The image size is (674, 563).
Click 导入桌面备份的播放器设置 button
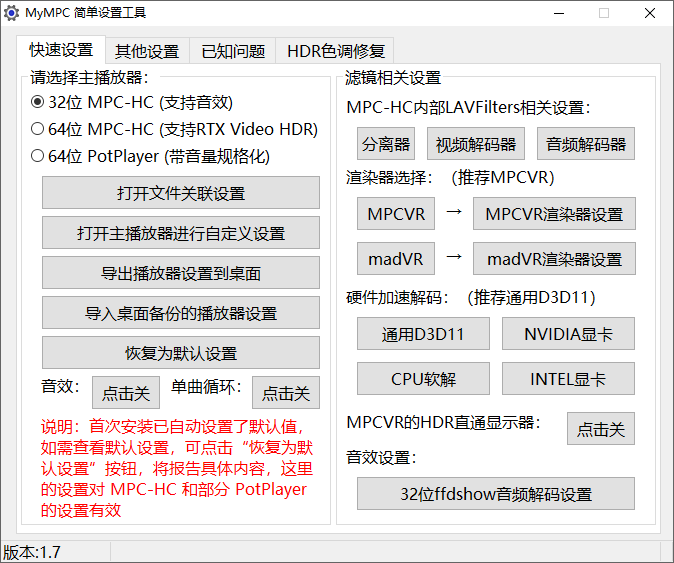point(181,312)
